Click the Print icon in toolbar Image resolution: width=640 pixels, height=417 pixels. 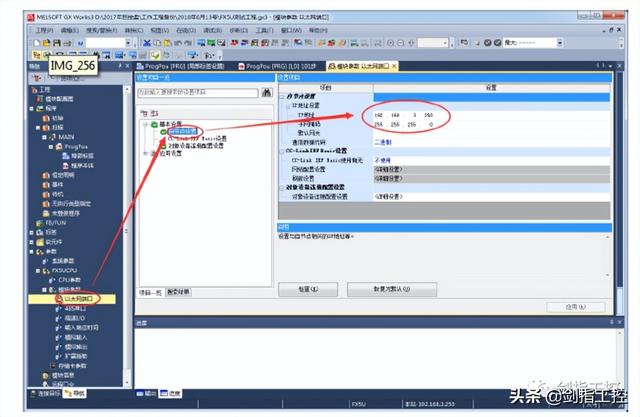(x=67, y=42)
